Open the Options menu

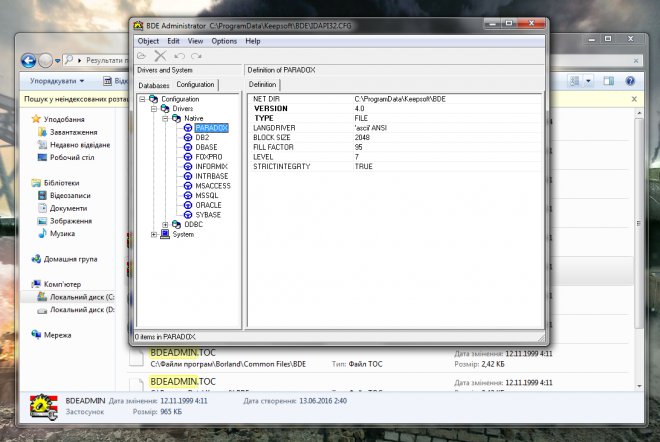[224, 41]
